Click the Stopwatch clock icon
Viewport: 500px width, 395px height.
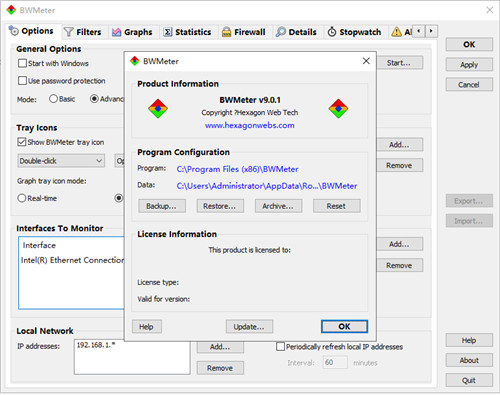(332, 32)
